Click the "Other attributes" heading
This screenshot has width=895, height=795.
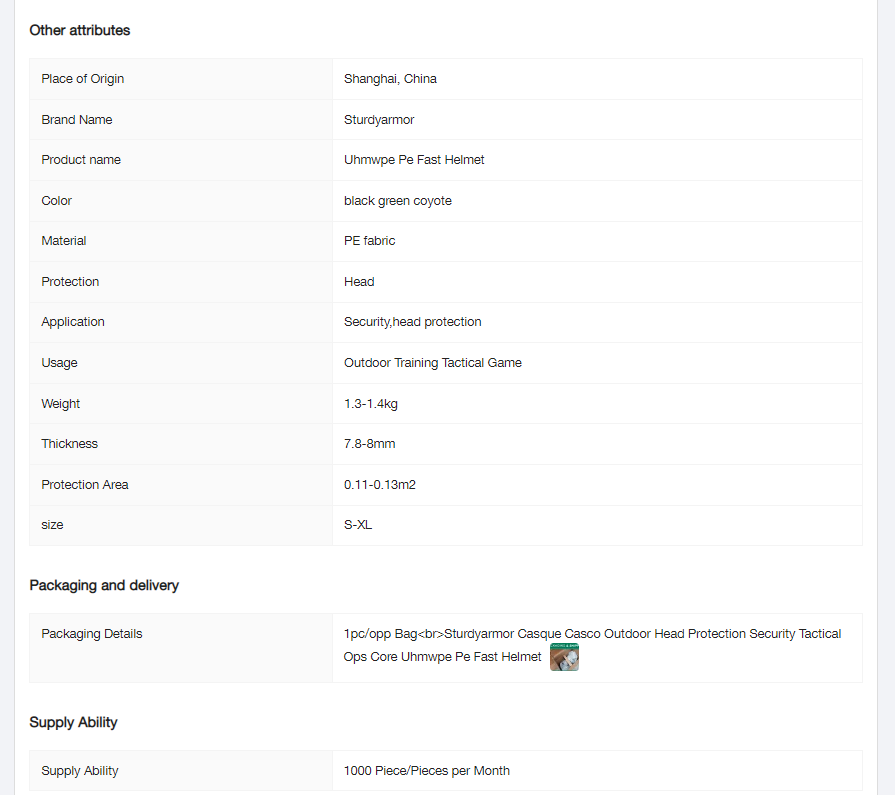[80, 30]
